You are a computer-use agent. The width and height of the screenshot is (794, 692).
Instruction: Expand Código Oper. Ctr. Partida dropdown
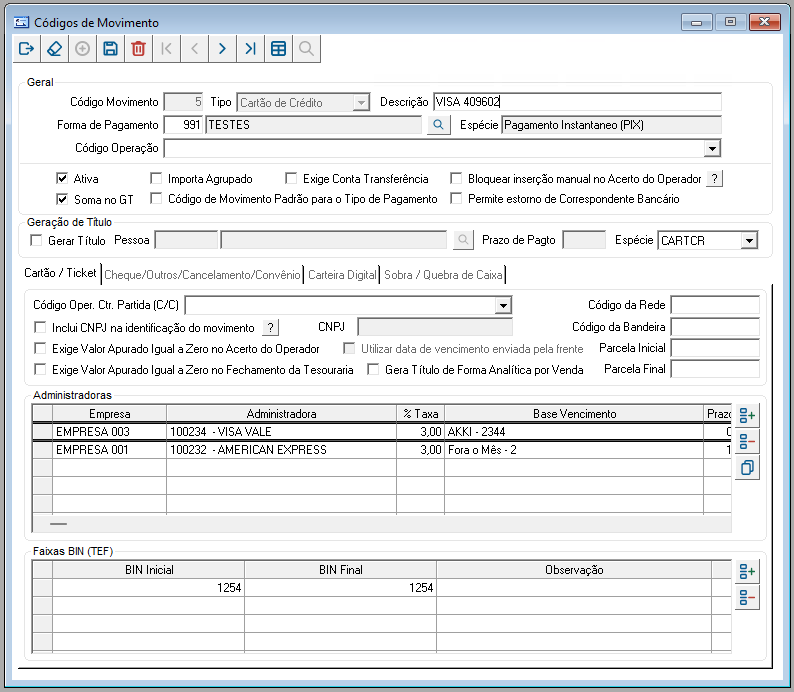(x=502, y=305)
